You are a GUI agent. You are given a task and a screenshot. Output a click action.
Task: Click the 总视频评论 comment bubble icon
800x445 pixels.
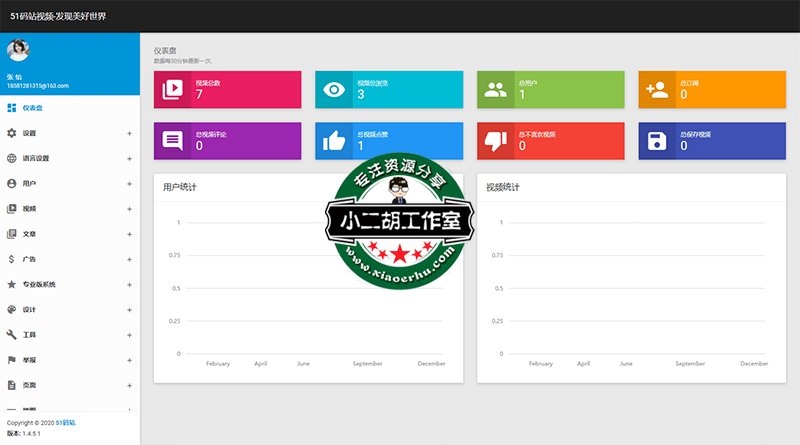click(x=172, y=140)
